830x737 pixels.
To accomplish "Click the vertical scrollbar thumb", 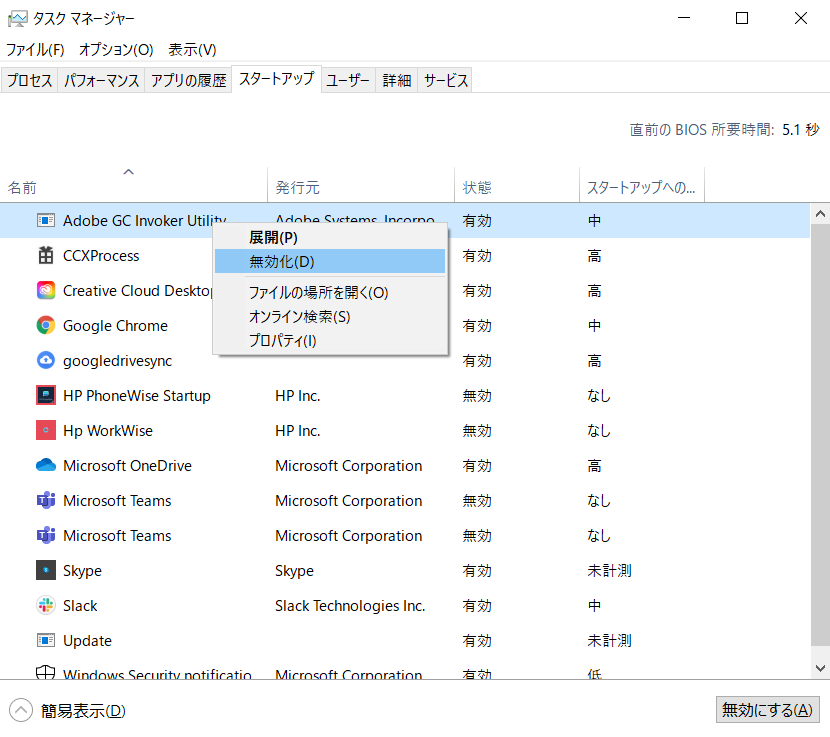I will pos(820,435).
